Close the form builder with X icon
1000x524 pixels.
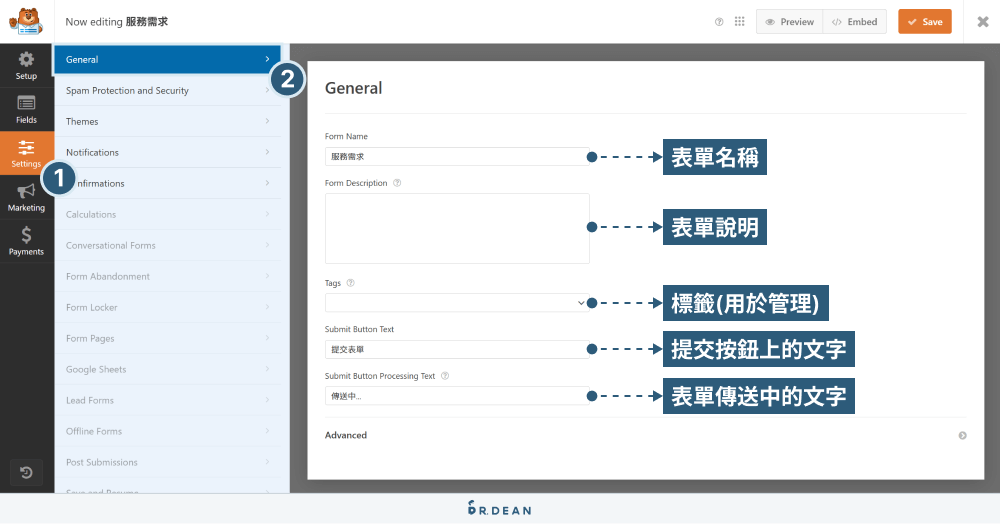(x=983, y=22)
